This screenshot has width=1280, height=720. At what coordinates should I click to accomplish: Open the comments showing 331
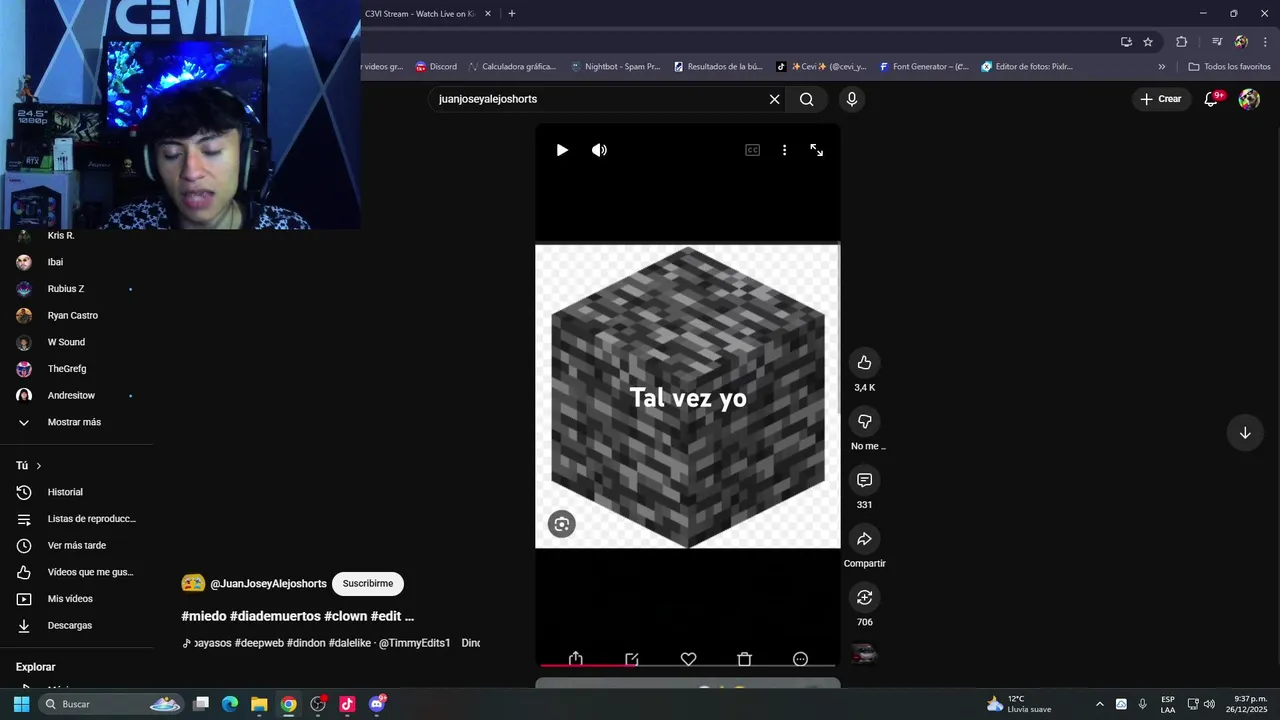pyautogui.click(x=865, y=480)
